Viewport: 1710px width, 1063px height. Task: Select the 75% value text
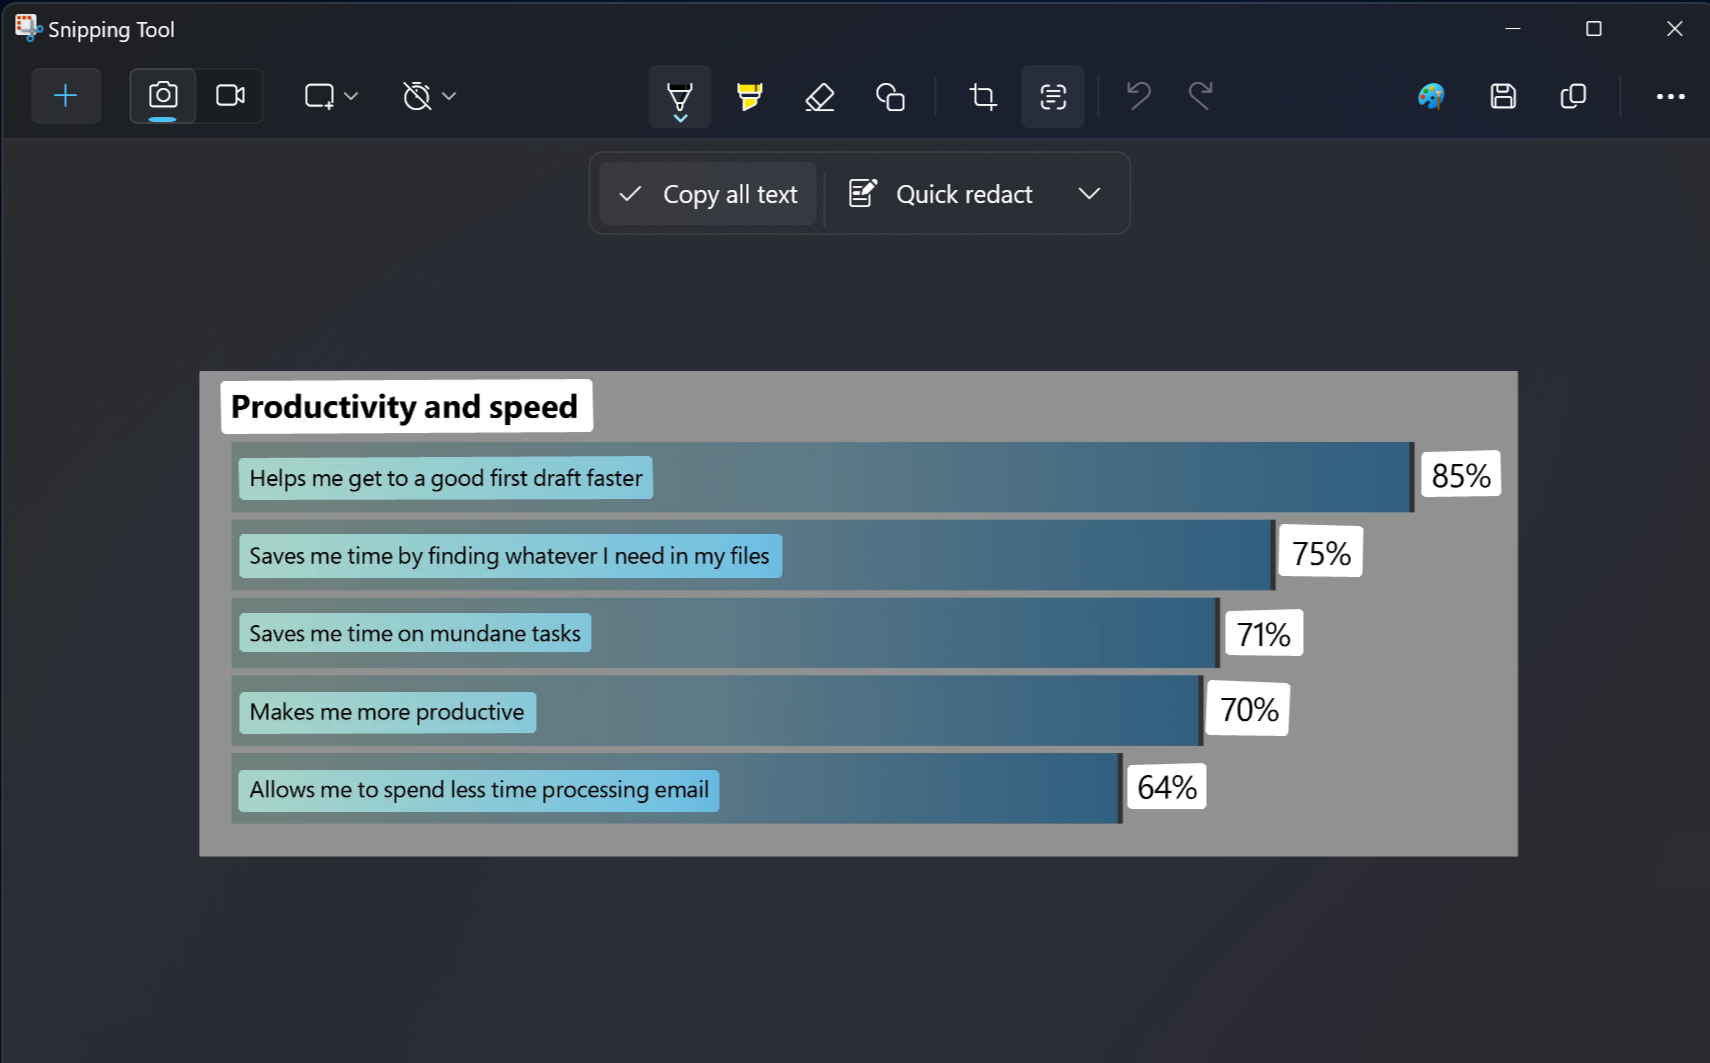(1321, 553)
